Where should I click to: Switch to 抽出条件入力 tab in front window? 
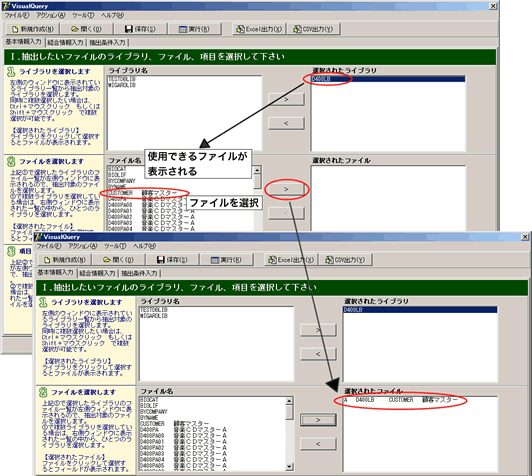pos(139,273)
